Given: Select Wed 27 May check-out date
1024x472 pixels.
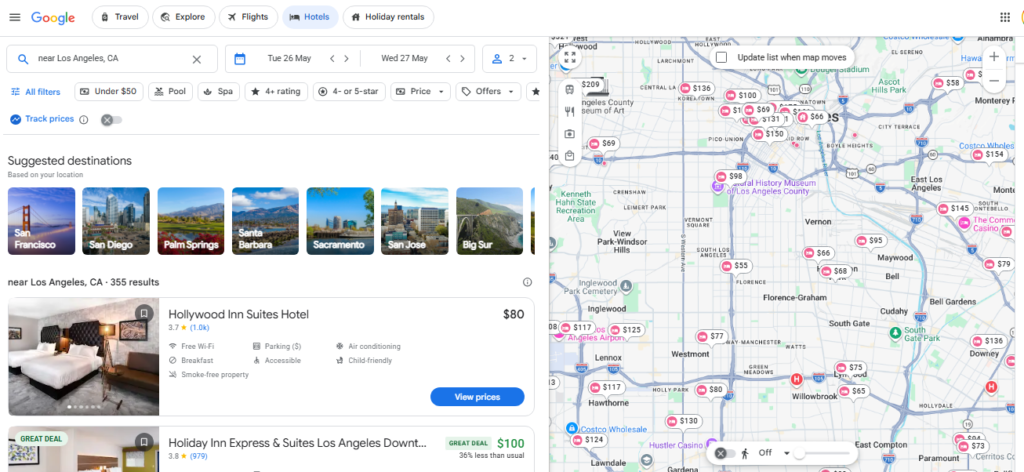Looking at the screenshot, I should coord(404,59).
